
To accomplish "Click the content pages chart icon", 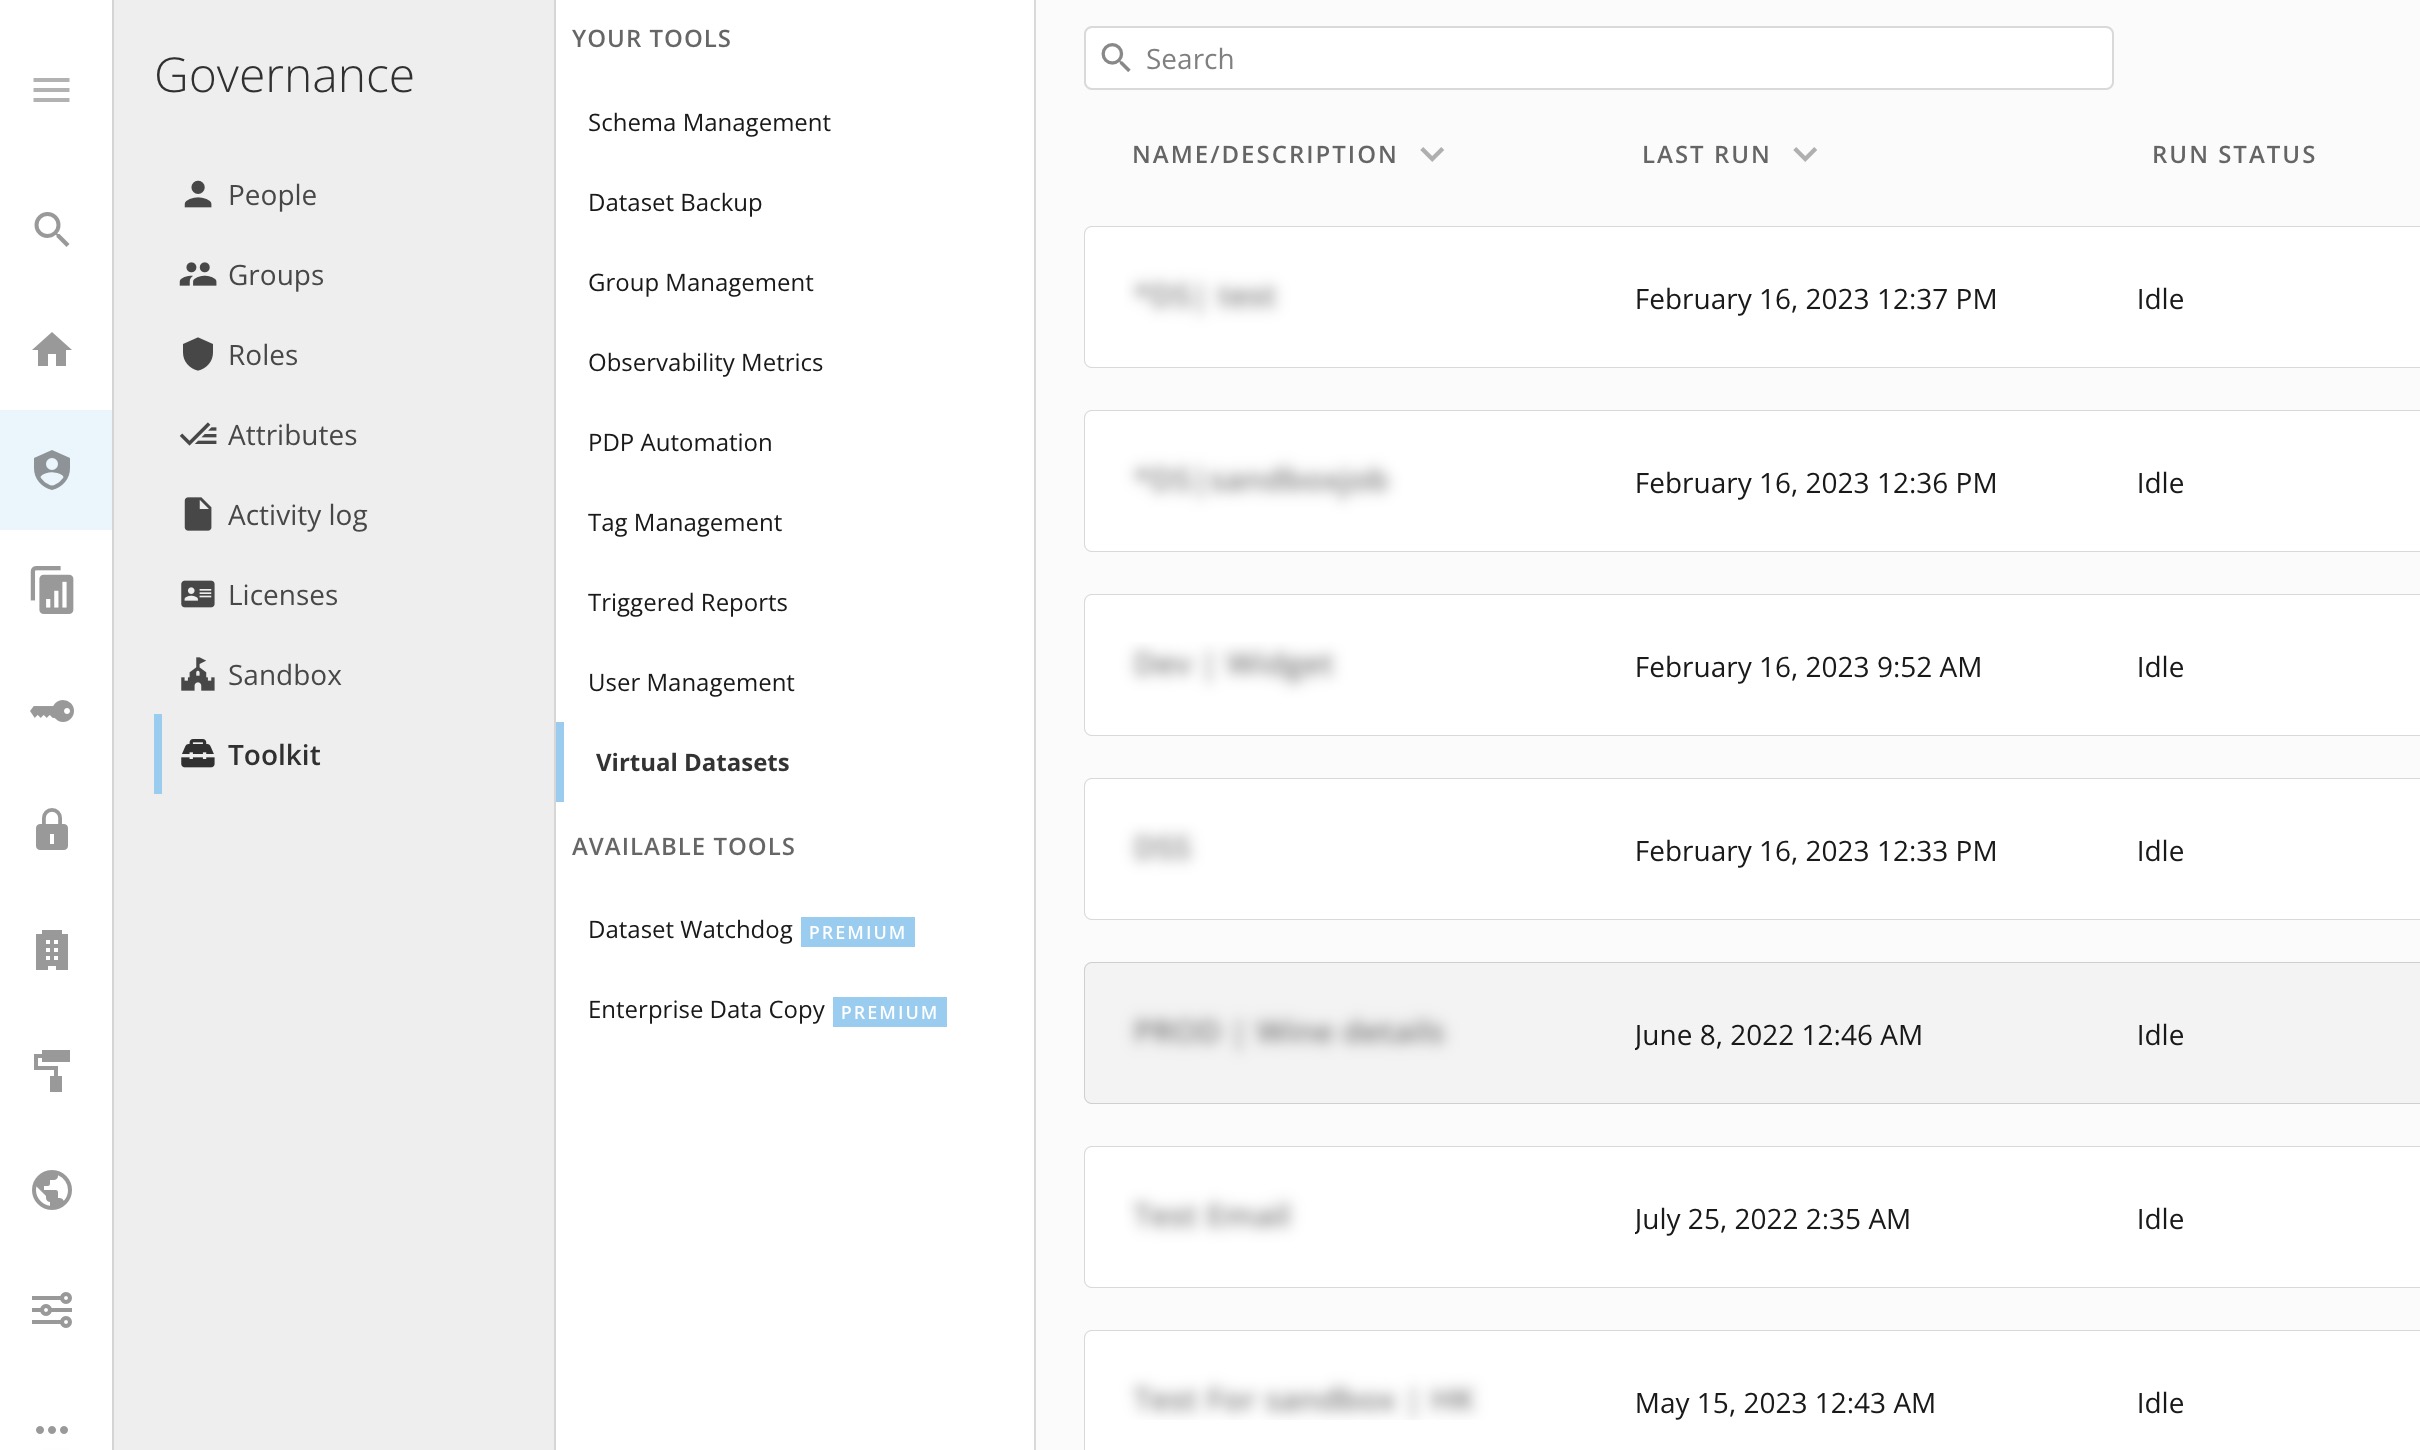I will point(51,592).
